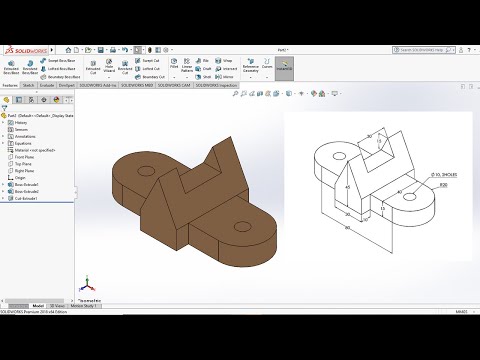480x360 pixels.
Task: Open the Curves dropdown arrow
Action: [x=267, y=78]
